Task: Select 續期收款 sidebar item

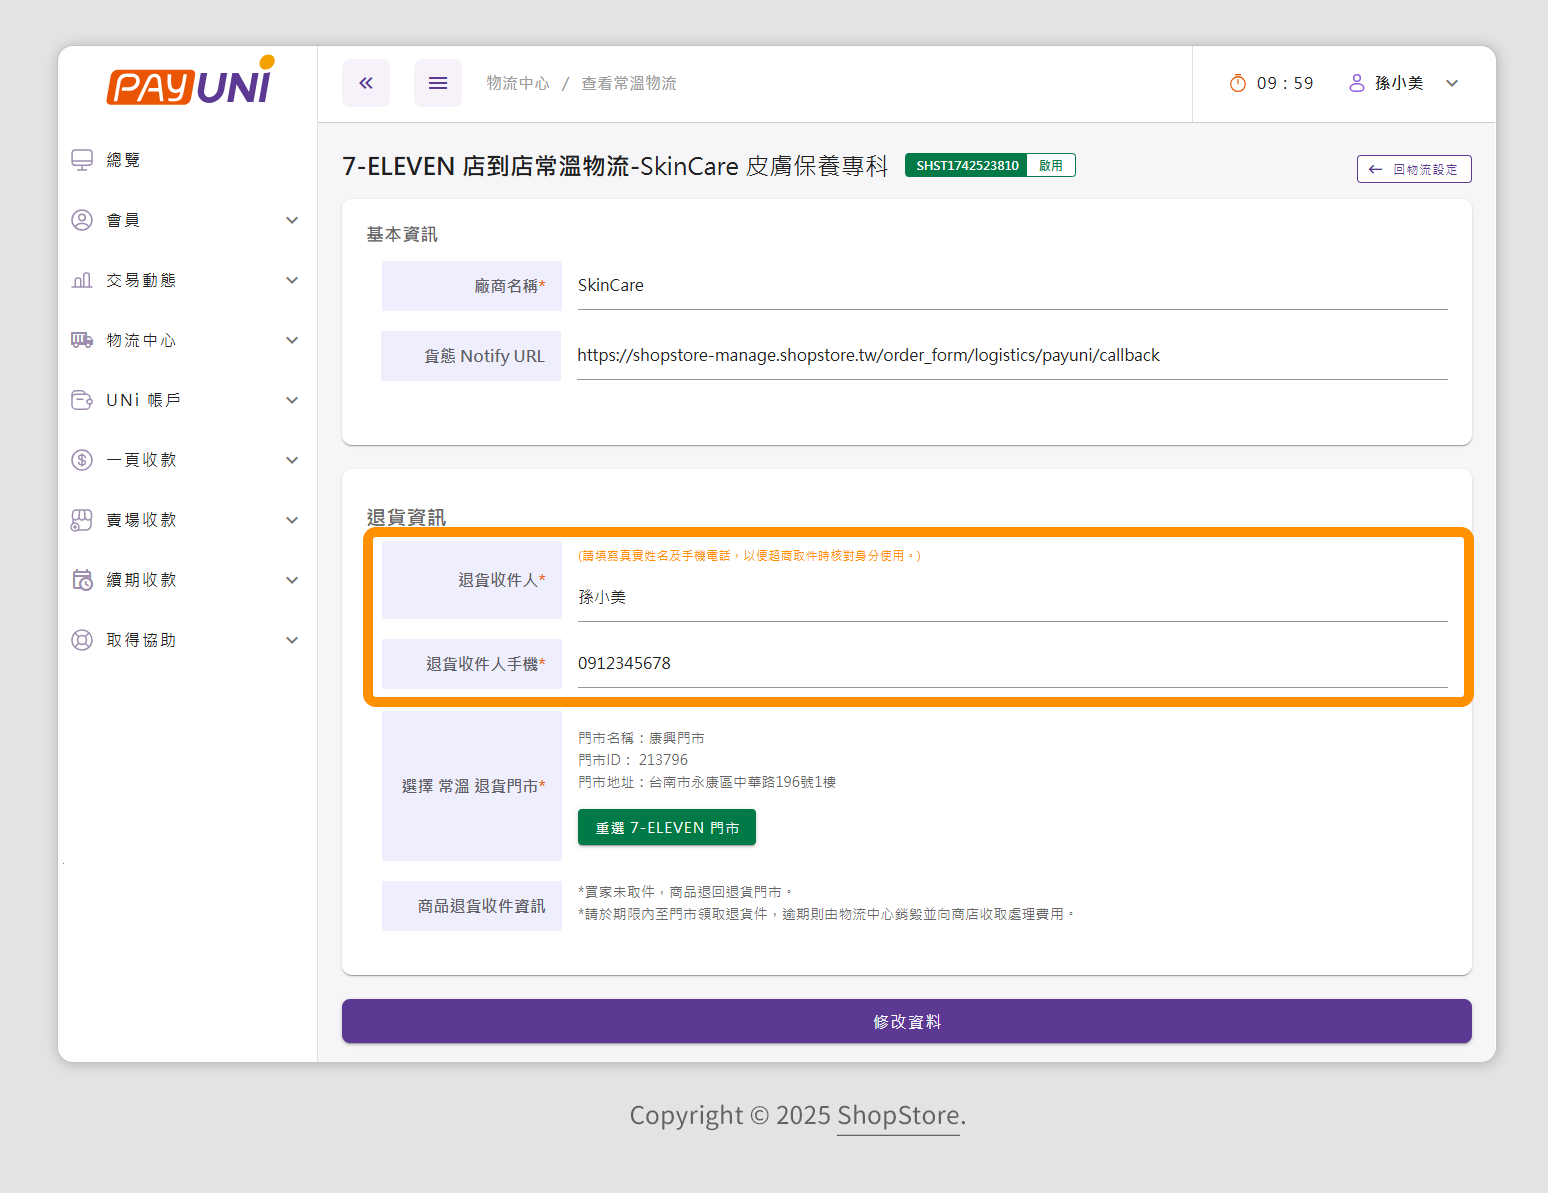Action: tap(187, 580)
